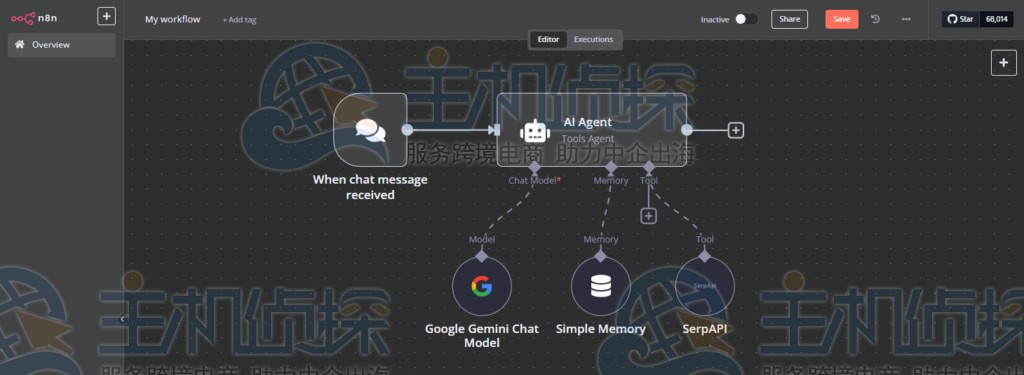Open workflow history clock icon

click(876, 19)
